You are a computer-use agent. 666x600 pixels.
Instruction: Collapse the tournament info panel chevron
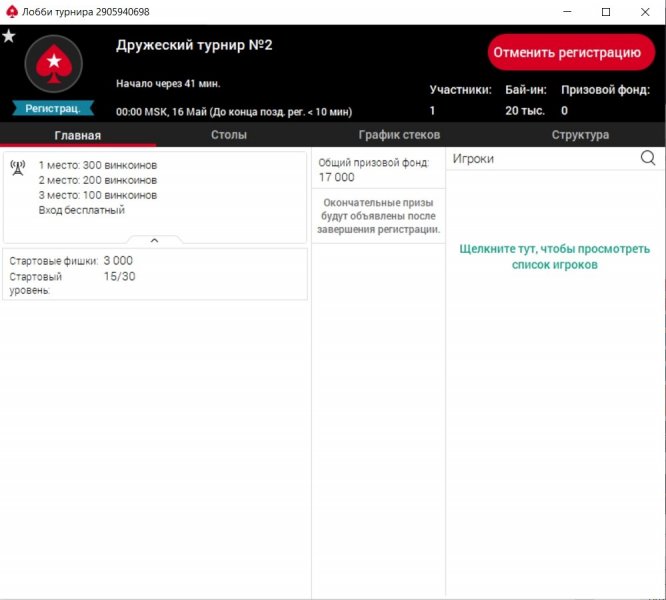(154, 241)
